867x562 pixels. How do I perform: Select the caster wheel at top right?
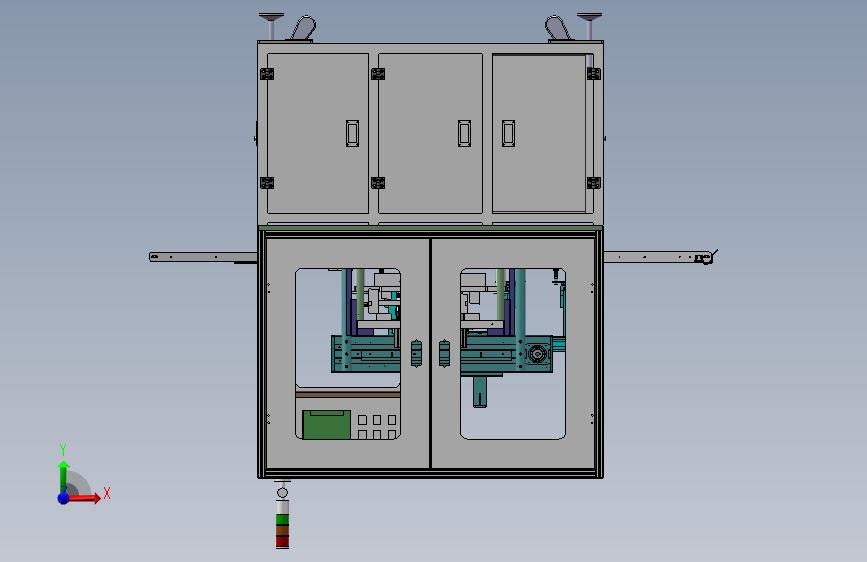(x=557, y=28)
